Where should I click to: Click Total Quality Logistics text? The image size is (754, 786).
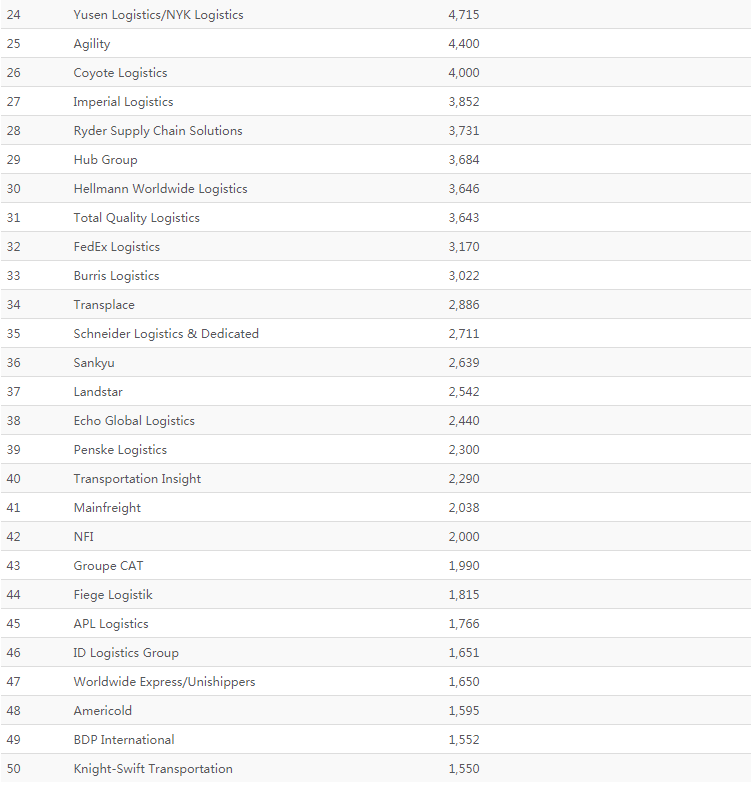(x=136, y=218)
